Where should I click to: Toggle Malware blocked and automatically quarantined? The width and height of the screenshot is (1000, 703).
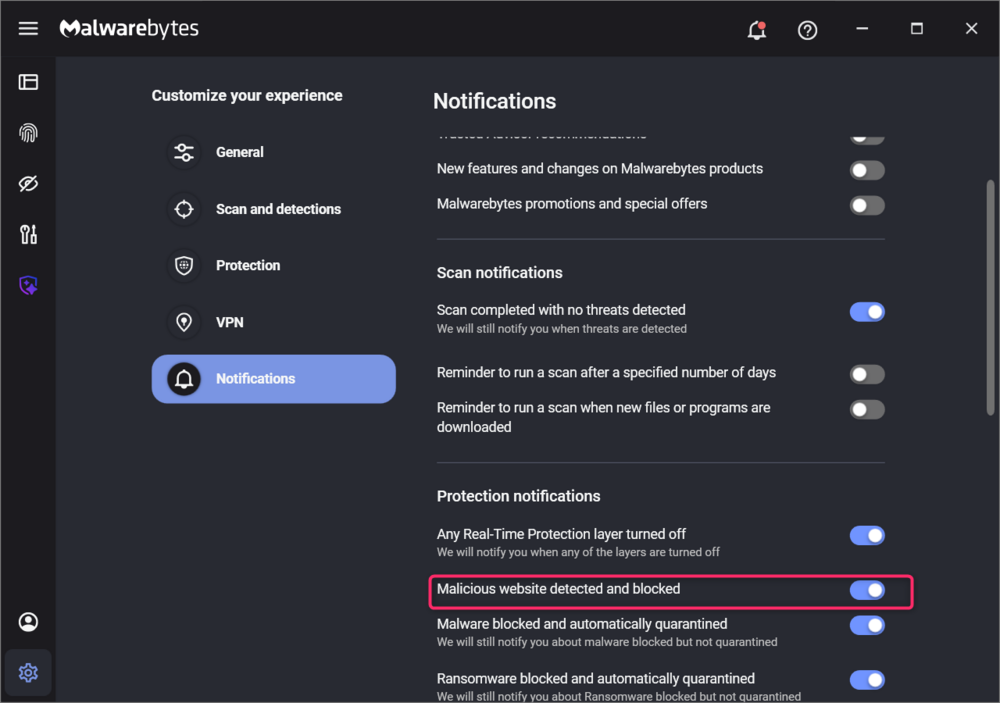(867, 625)
